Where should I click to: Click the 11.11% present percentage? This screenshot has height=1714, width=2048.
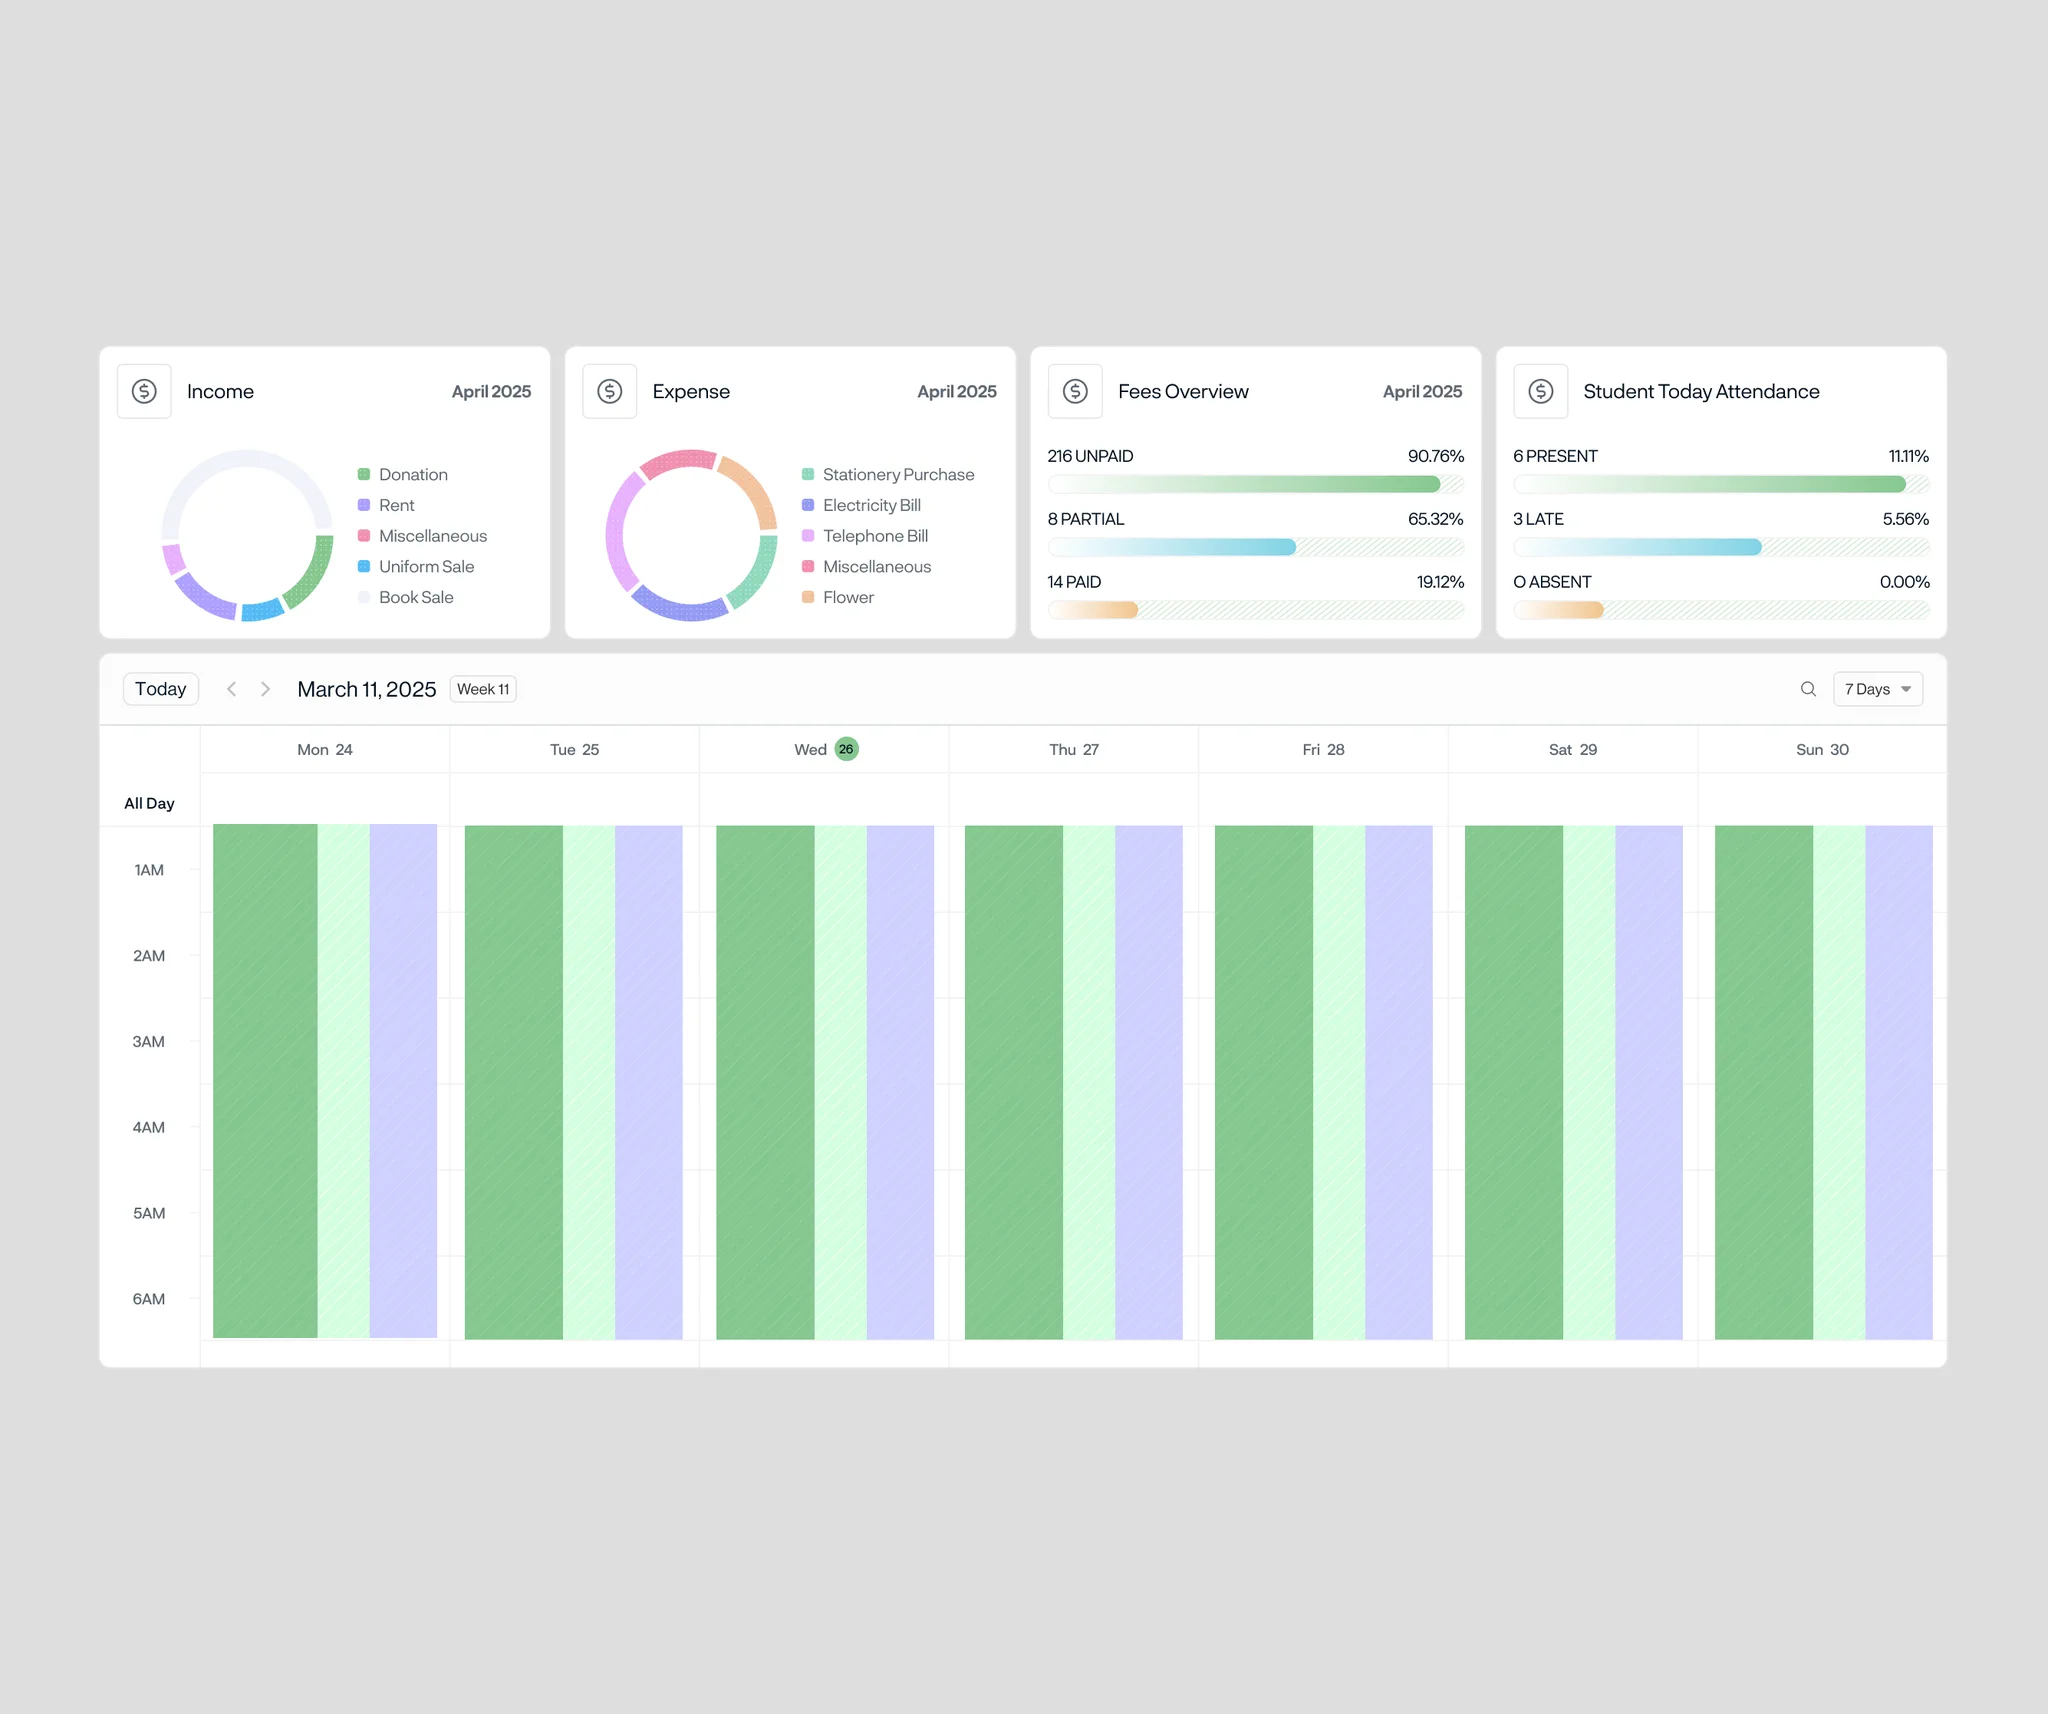pos(1908,456)
